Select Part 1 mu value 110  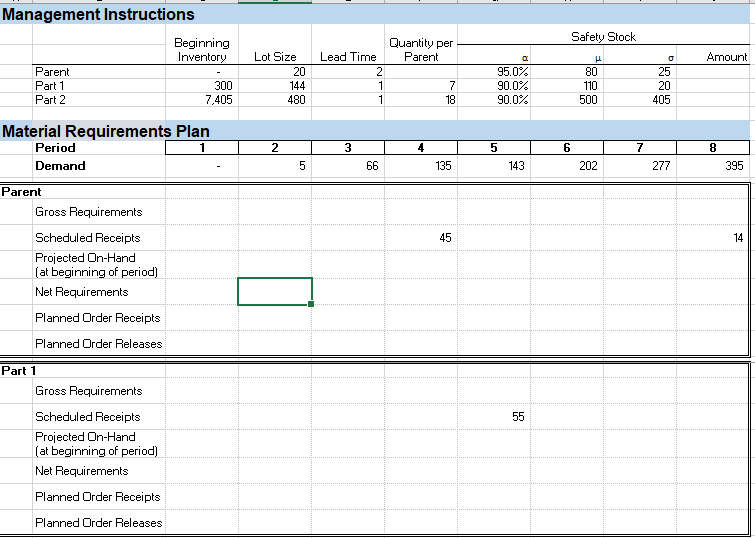click(x=589, y=86)
